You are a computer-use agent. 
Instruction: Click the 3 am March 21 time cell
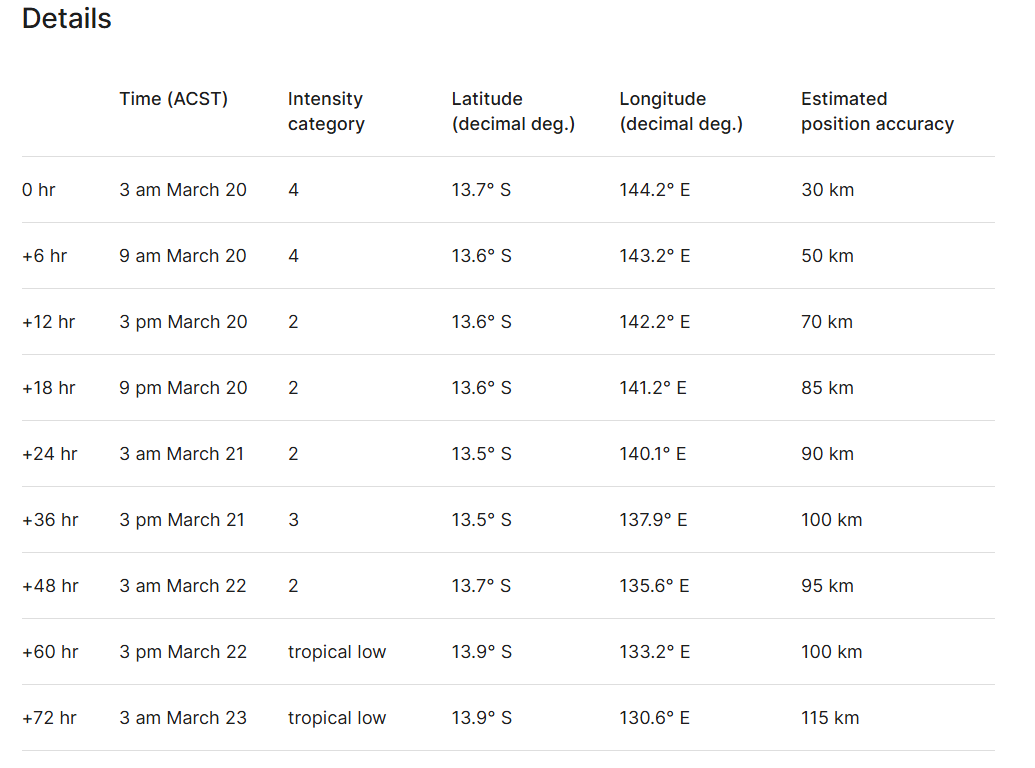point(182,454)
